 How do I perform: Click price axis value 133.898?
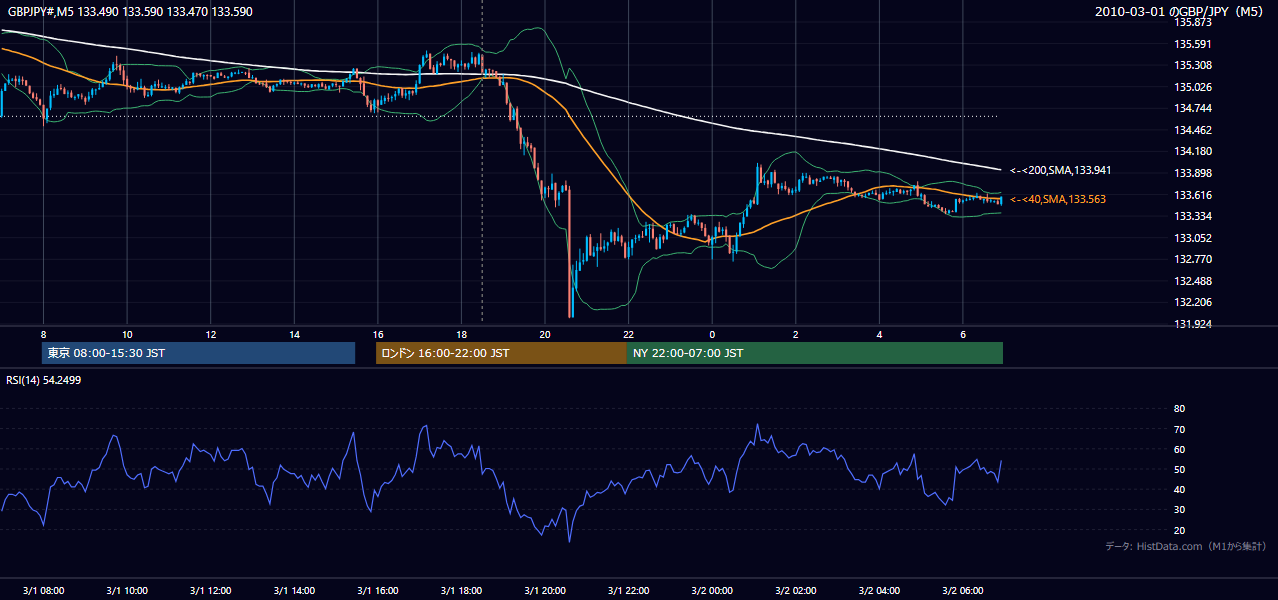click(x=1192, y=173)
